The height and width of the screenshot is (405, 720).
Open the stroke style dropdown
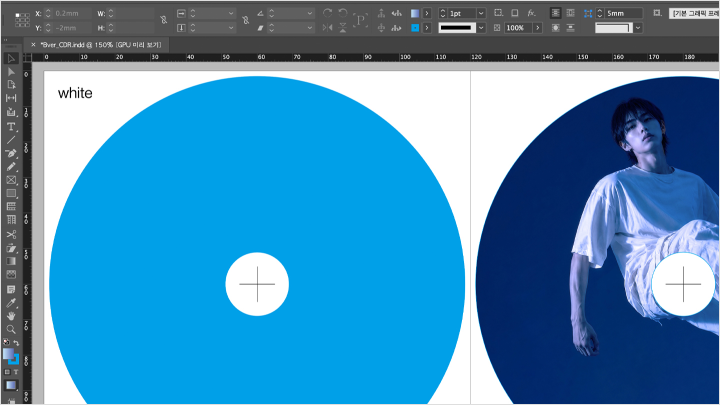coord(481,28)
